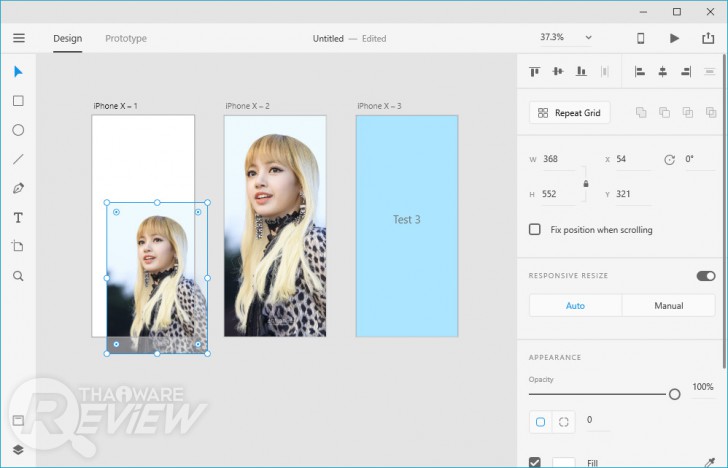Image resolution: width=728 pixels, height=468 pixels.
Task: Align selection to left edge
Action: click(640, 72)
